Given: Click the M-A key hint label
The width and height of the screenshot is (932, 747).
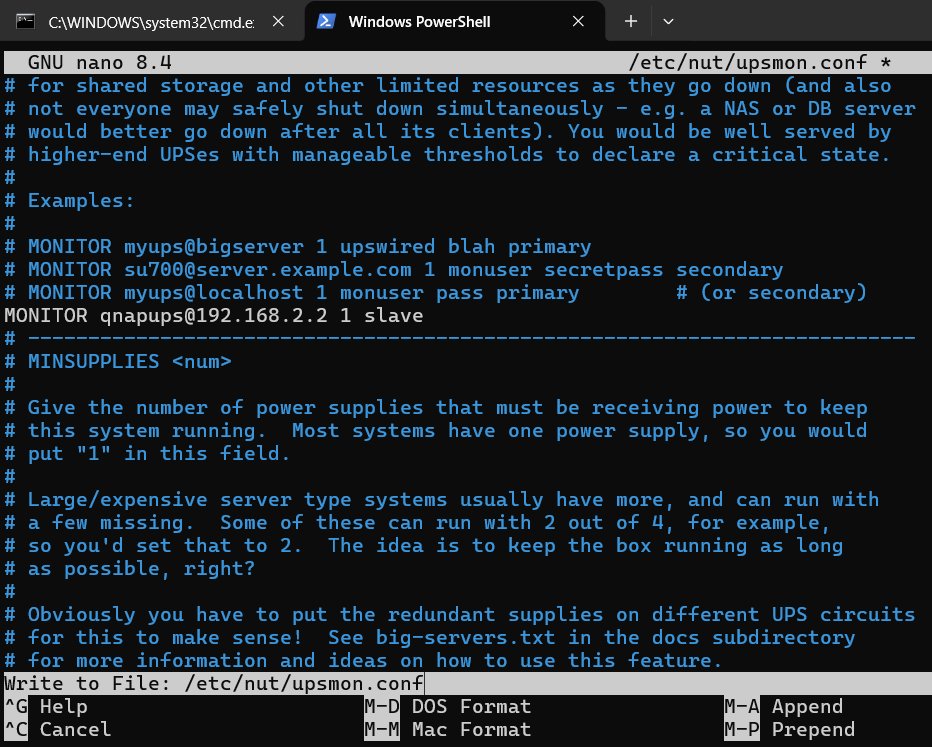Looking at the screenshot, I should pos(741,707).
